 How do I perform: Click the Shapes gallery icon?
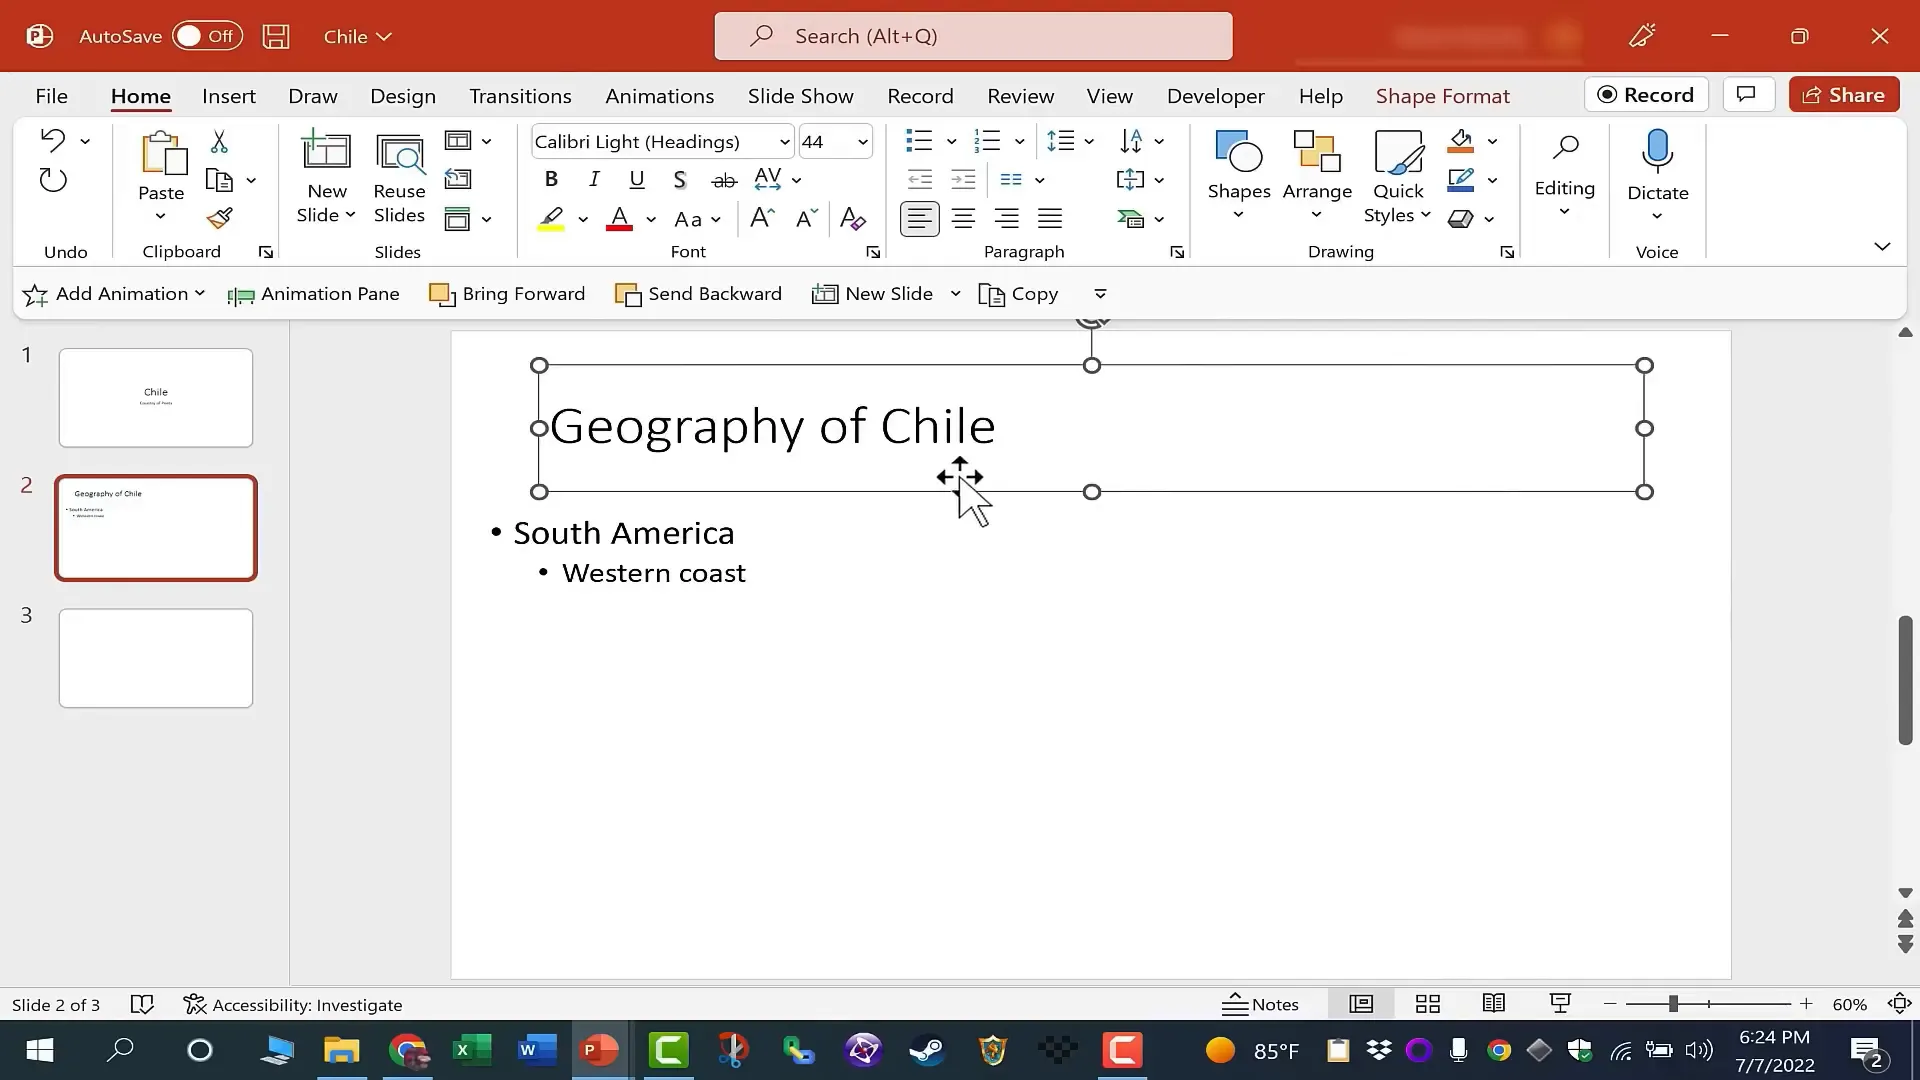[1238, 152]
